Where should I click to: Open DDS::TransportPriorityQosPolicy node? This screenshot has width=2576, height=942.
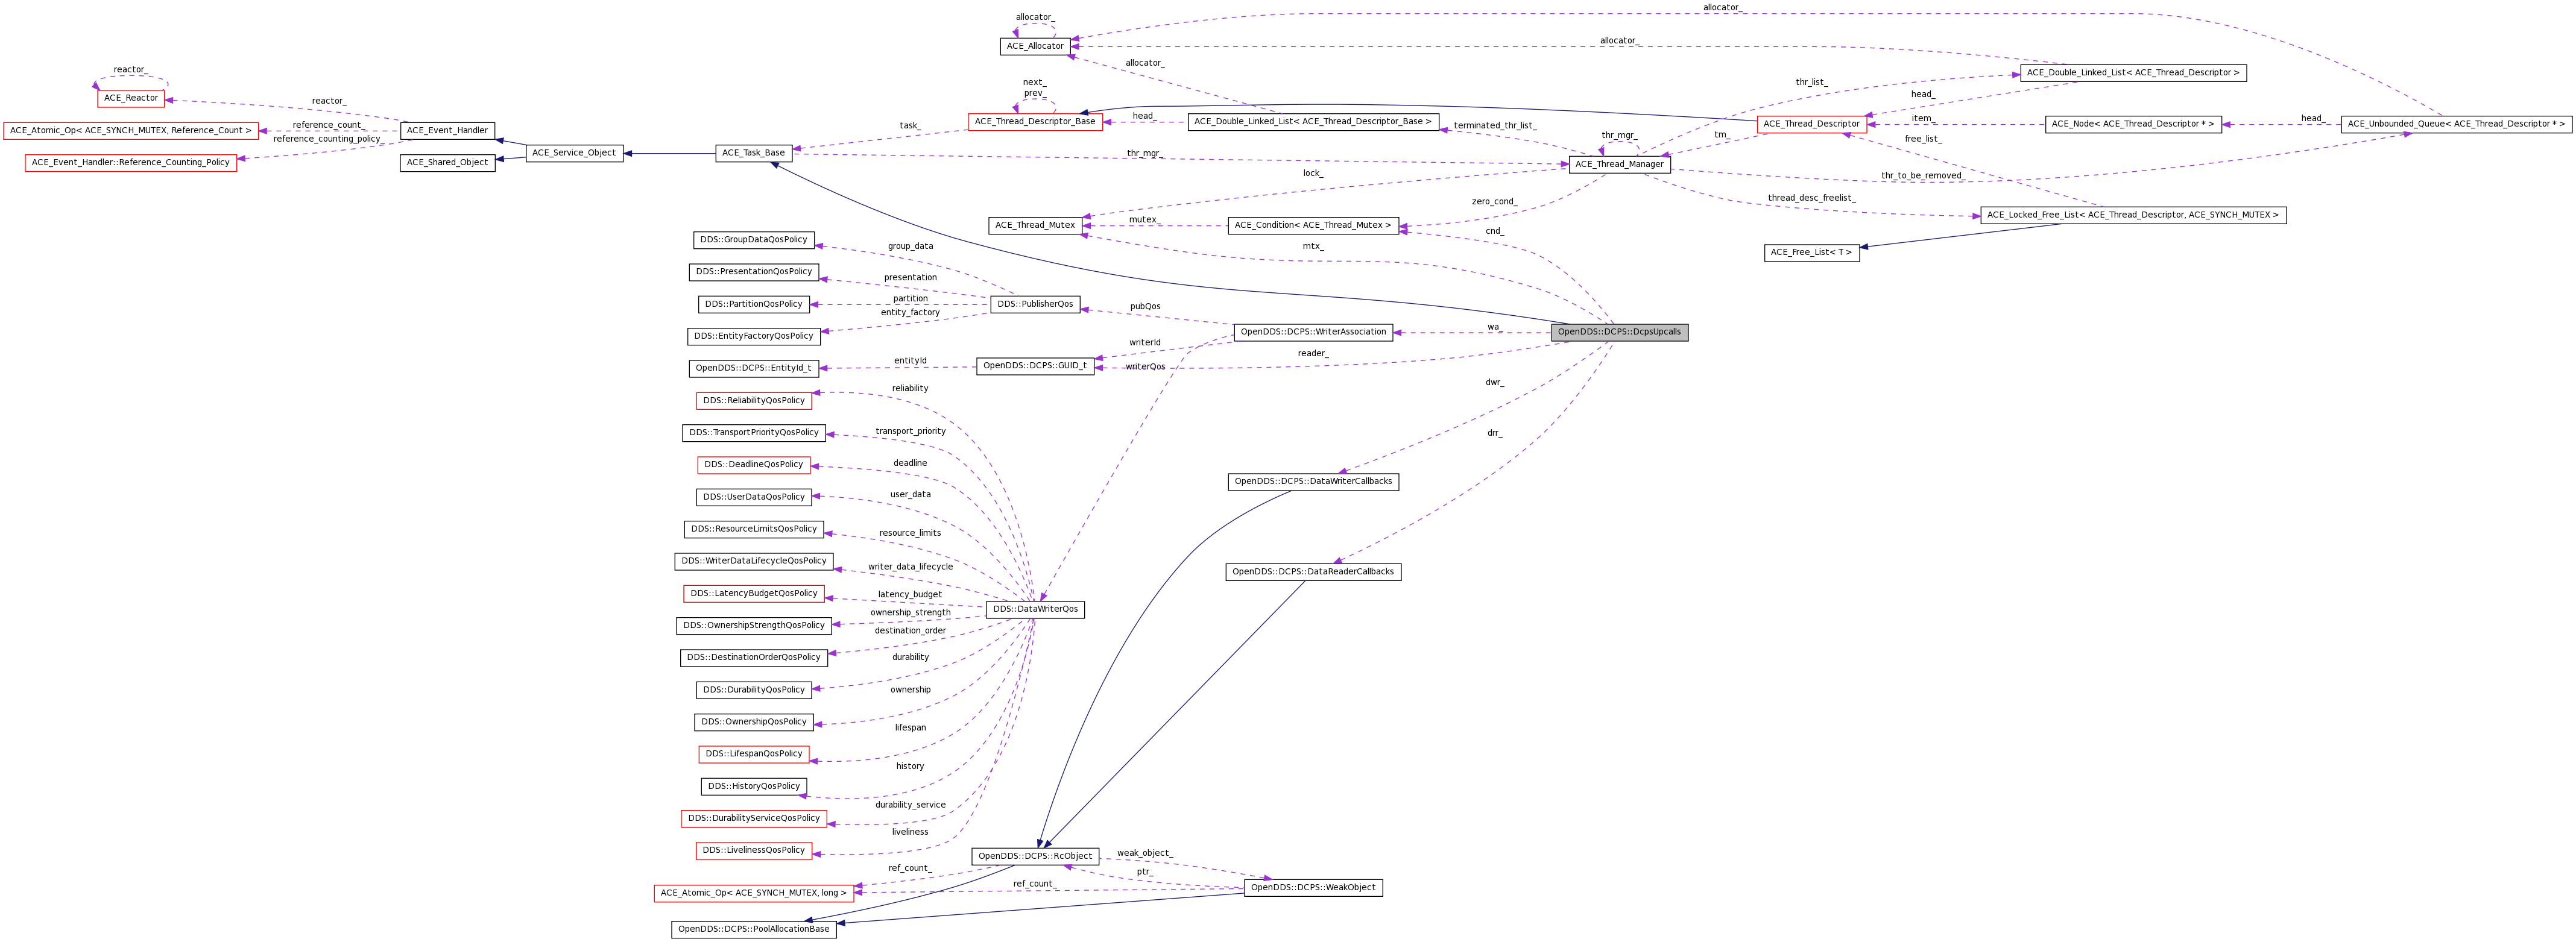point(753,433)
